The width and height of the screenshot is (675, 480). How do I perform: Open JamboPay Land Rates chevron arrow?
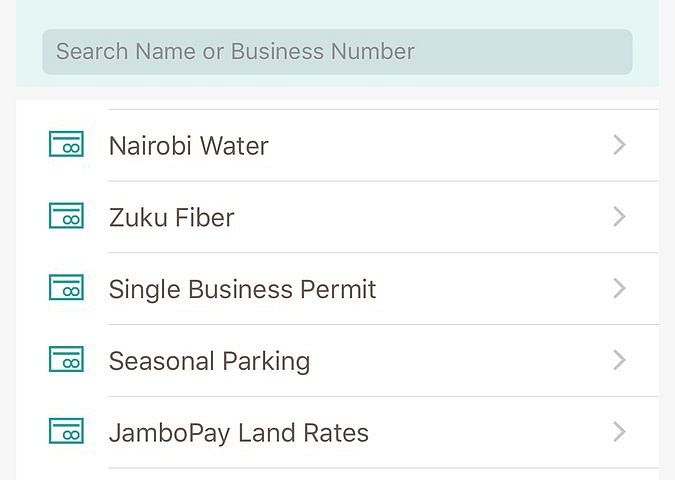(x=619, y=432)
